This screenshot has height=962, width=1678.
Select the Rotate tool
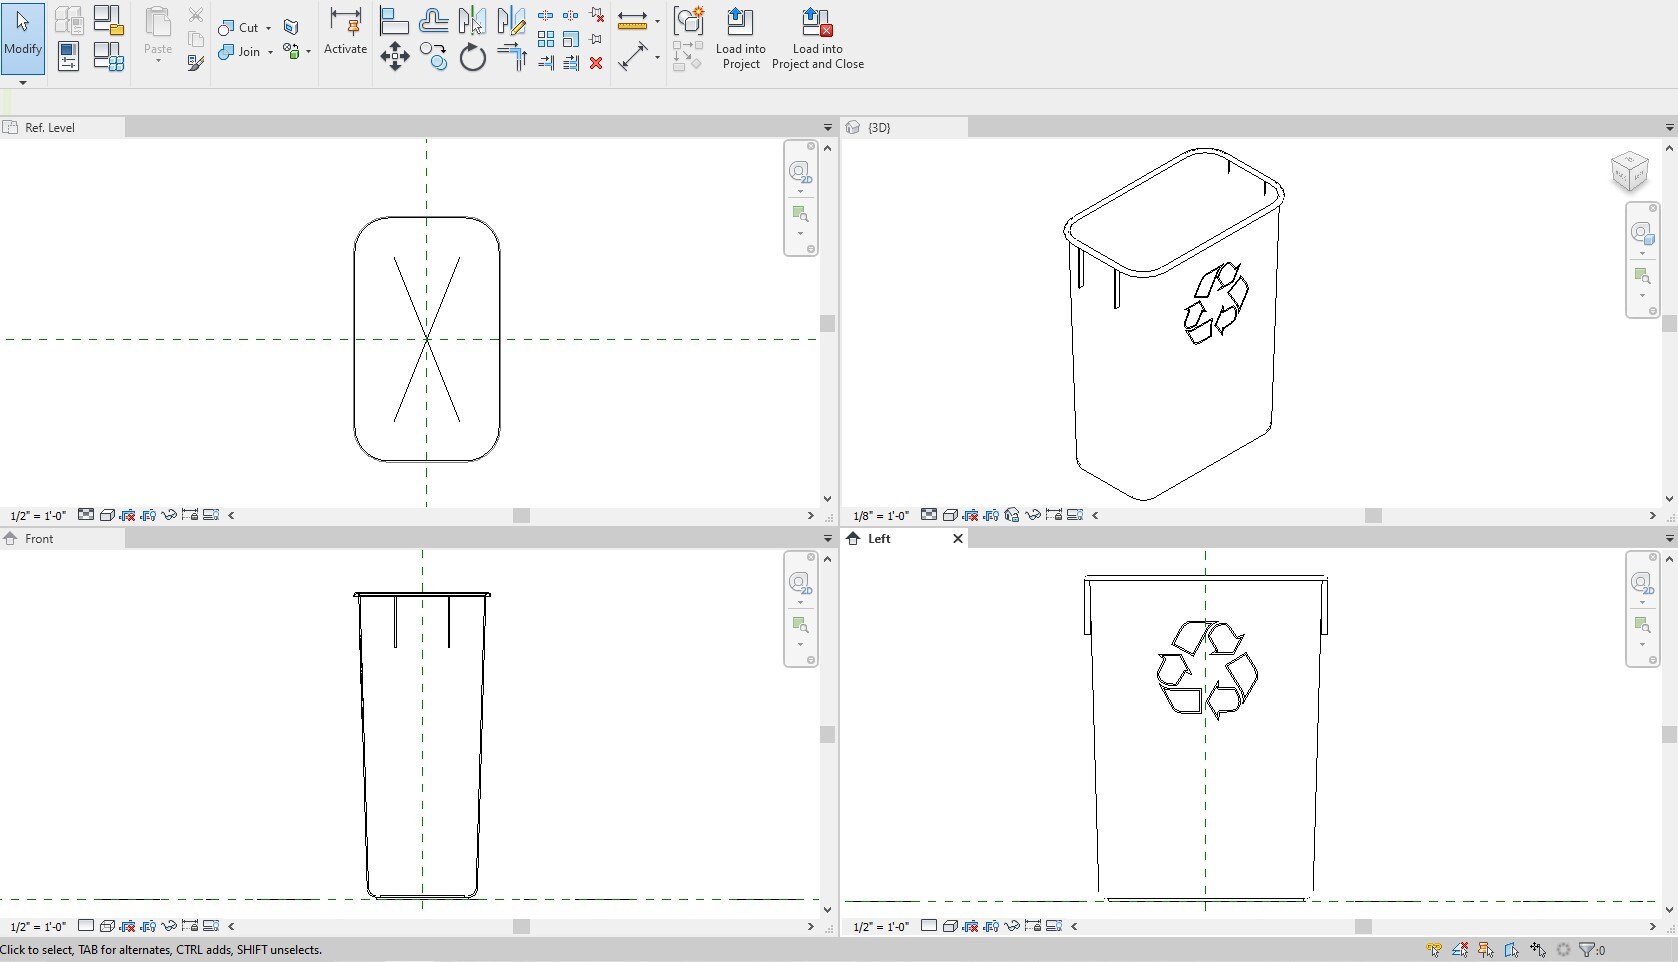tap(472, 57)
